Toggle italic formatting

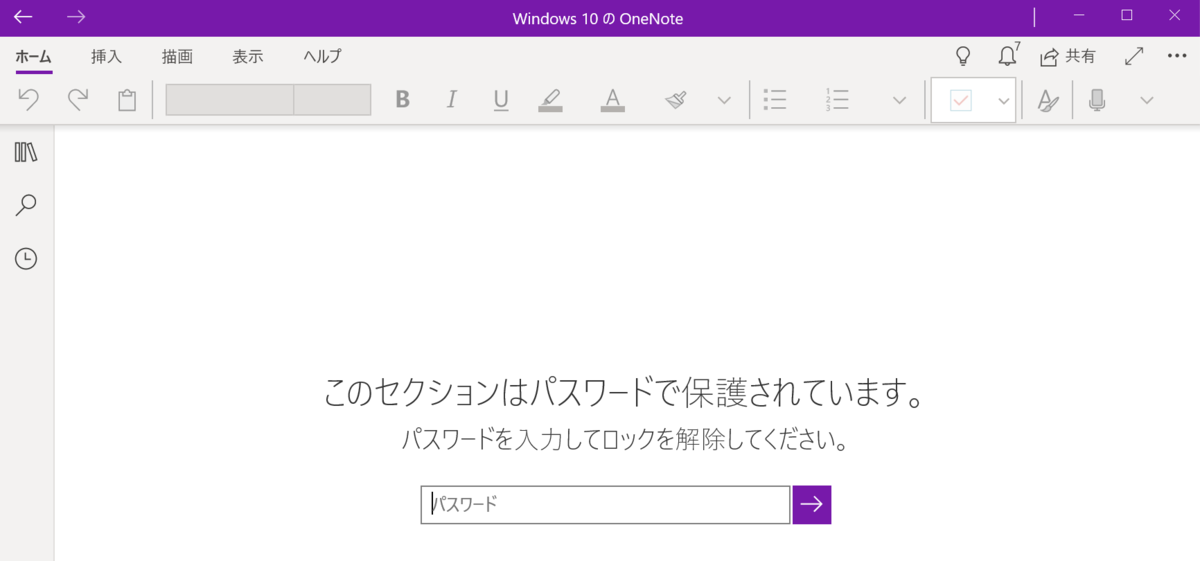451,100
